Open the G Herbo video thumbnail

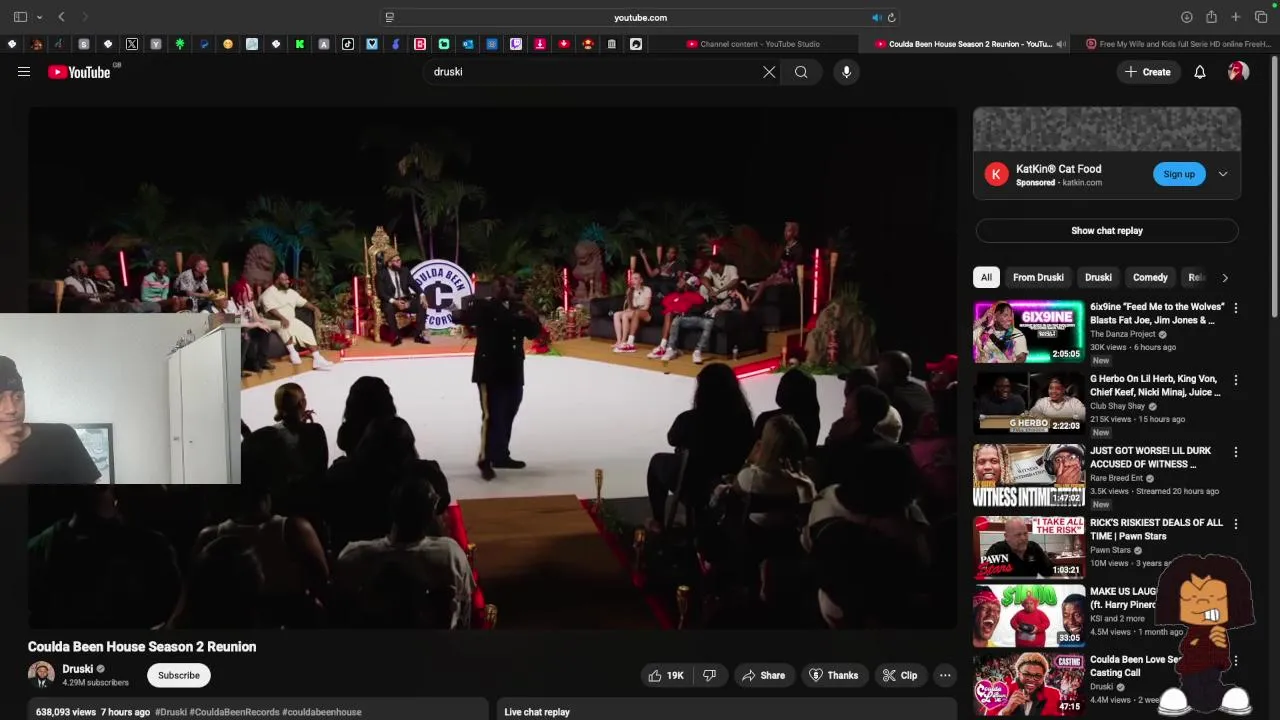point(1029,404)
